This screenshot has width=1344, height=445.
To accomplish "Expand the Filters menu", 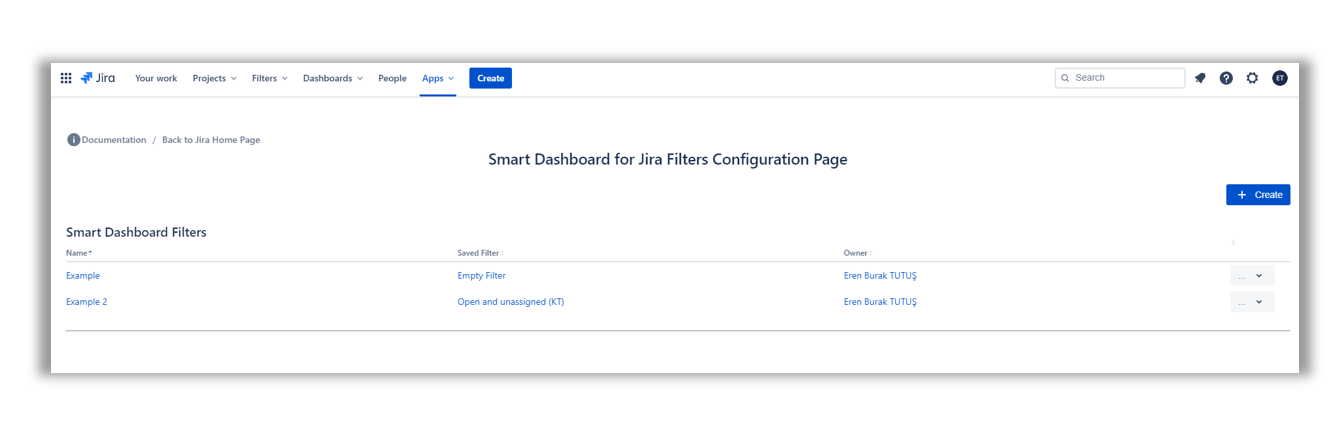I will tap(270, 78).
